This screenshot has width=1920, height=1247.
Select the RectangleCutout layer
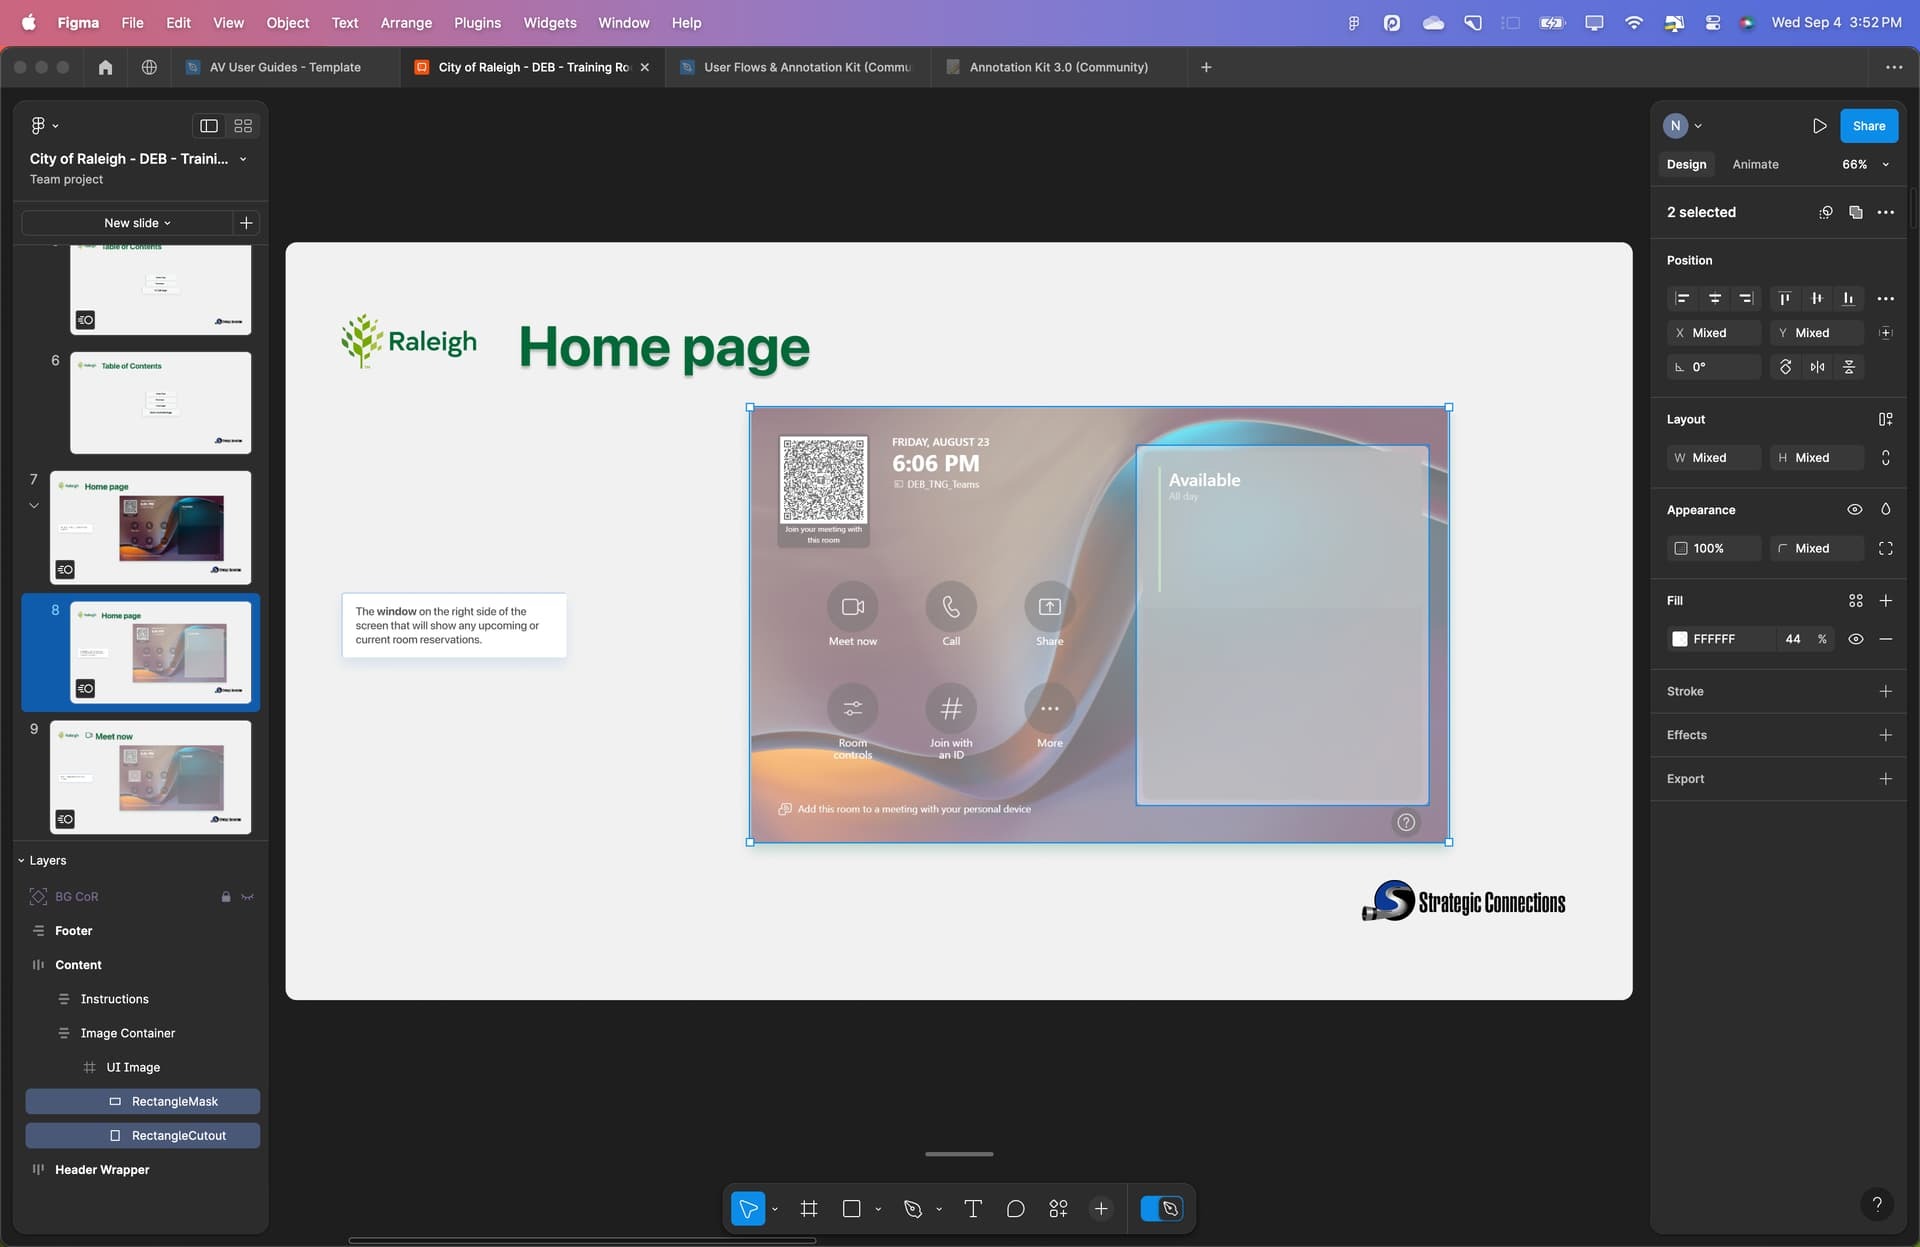[x=143, y=1136]
